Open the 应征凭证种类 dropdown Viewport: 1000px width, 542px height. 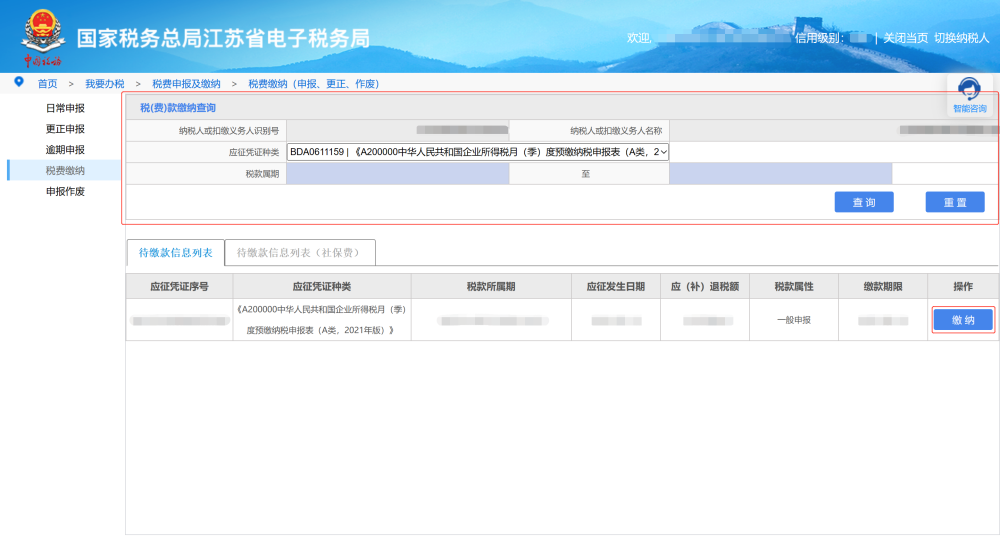[x=478, y=152]
